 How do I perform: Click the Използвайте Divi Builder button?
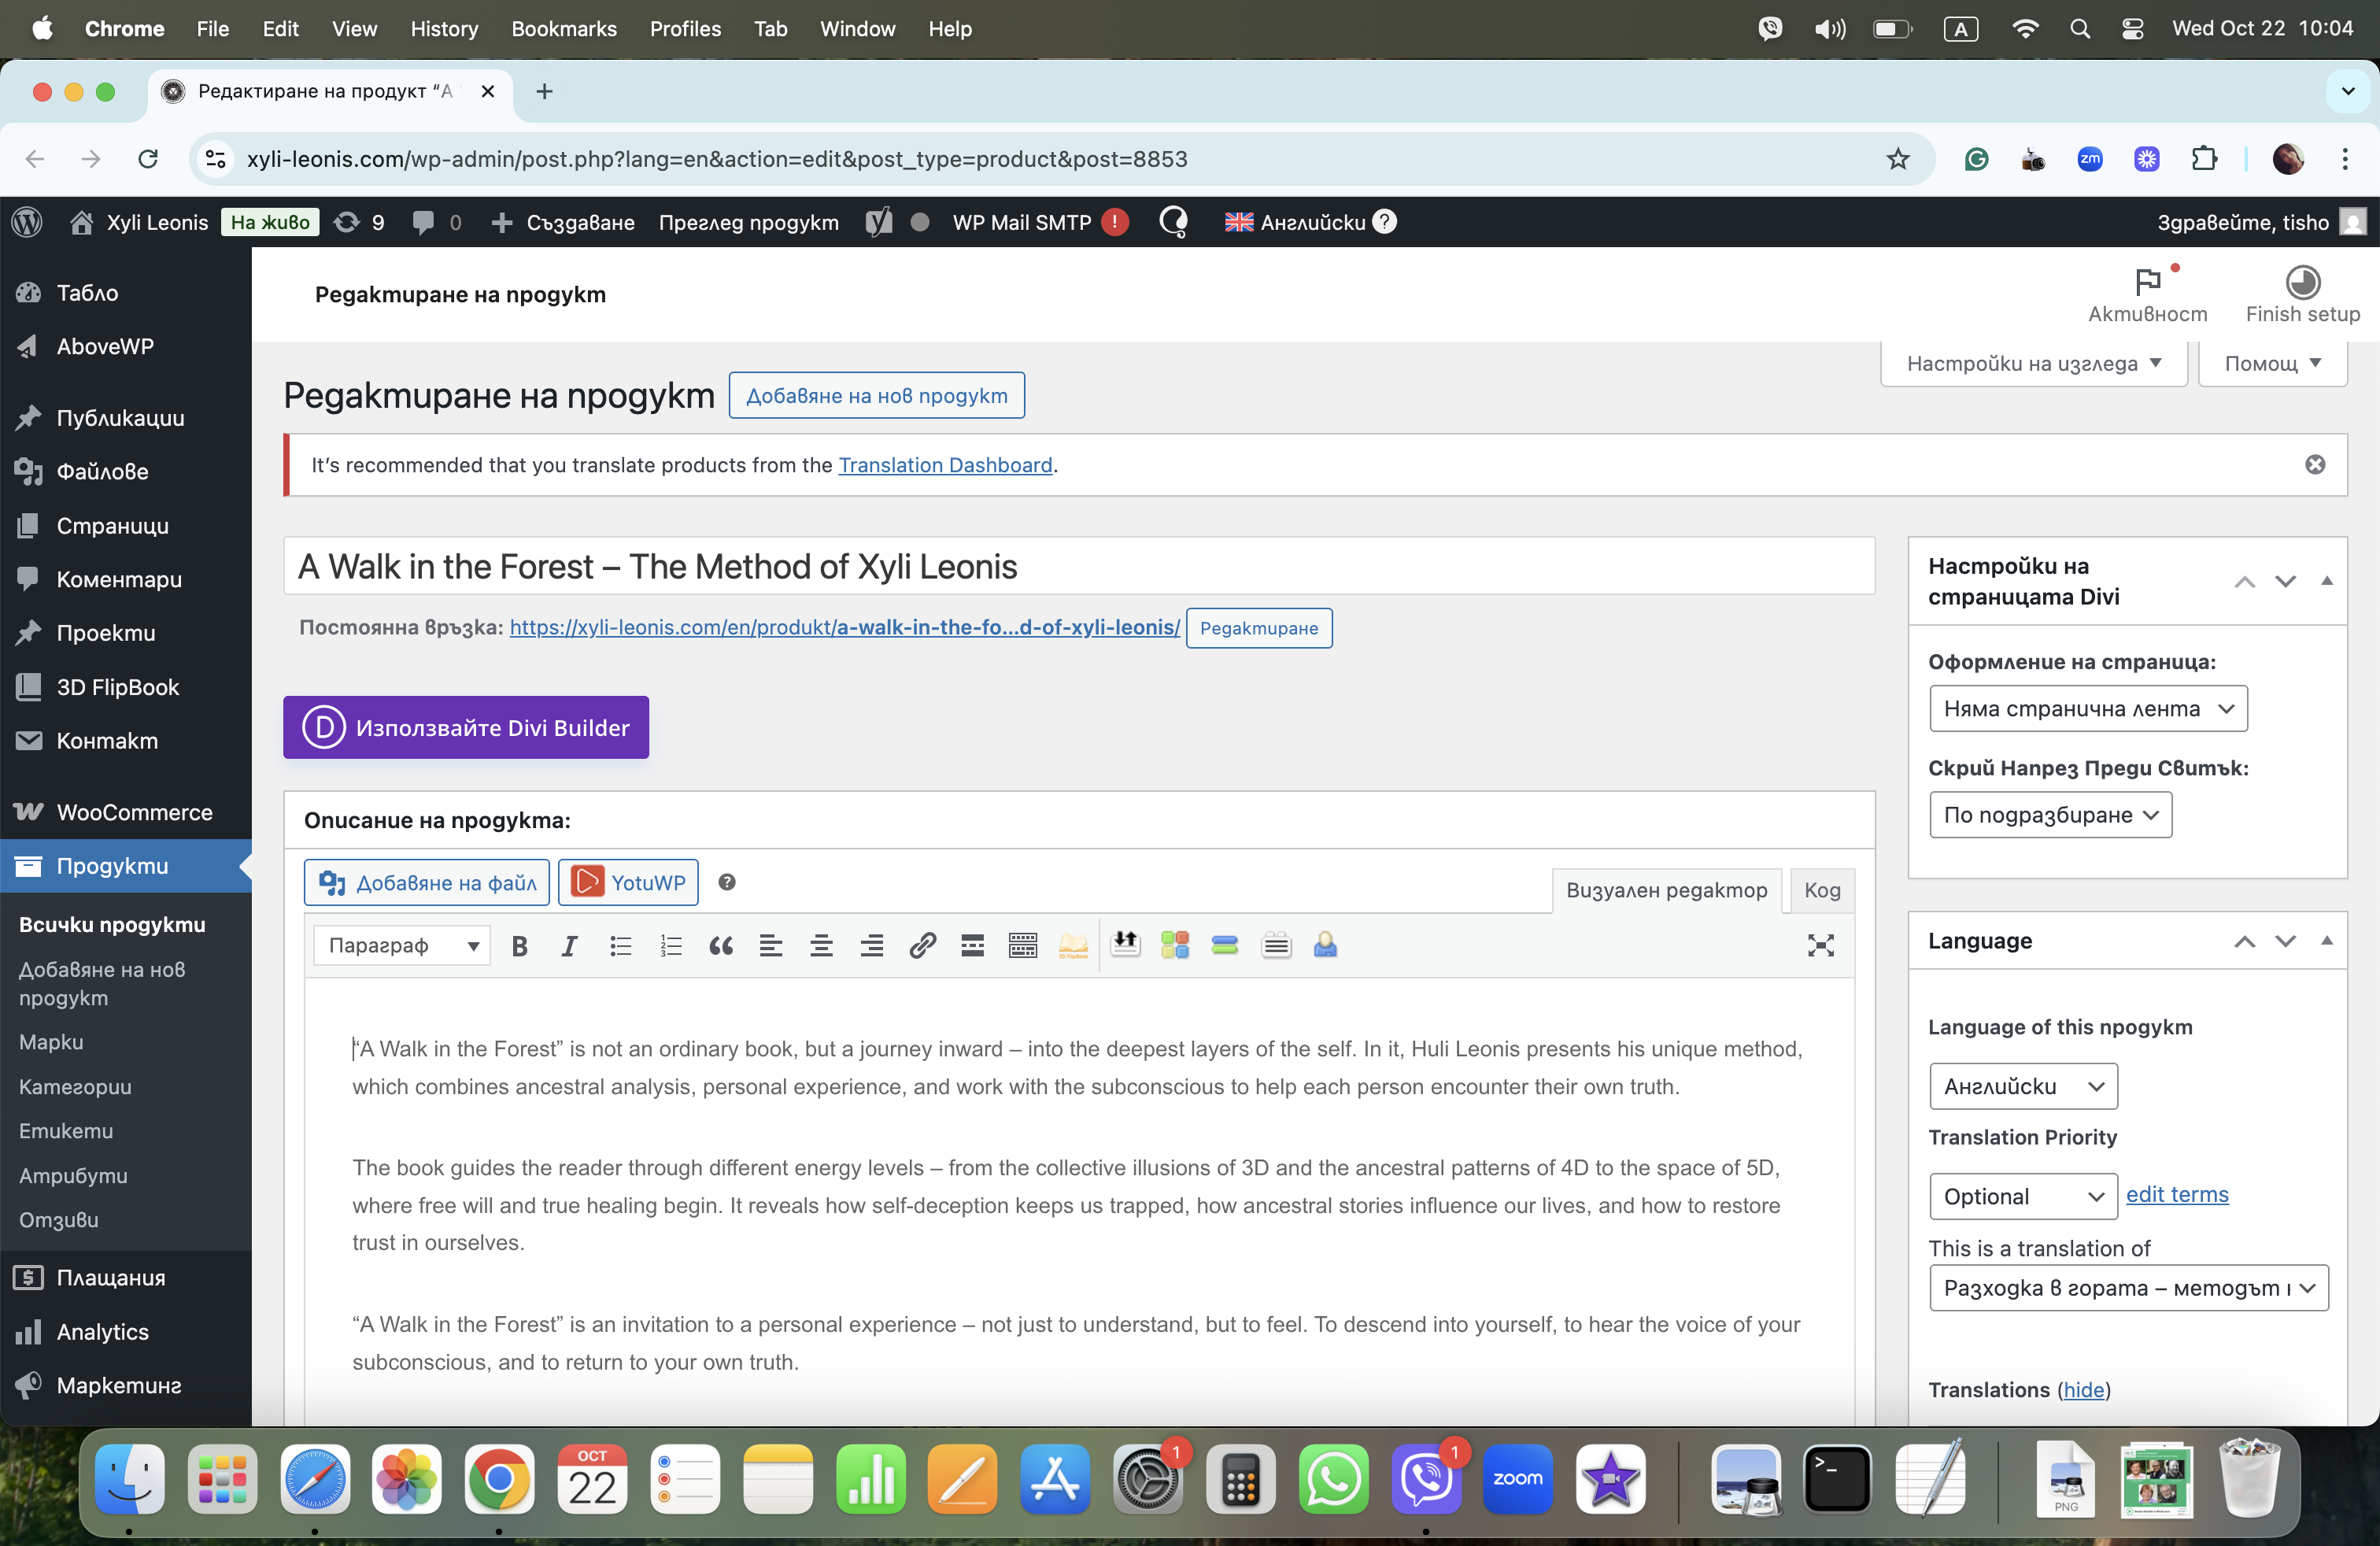click(466, 728)
